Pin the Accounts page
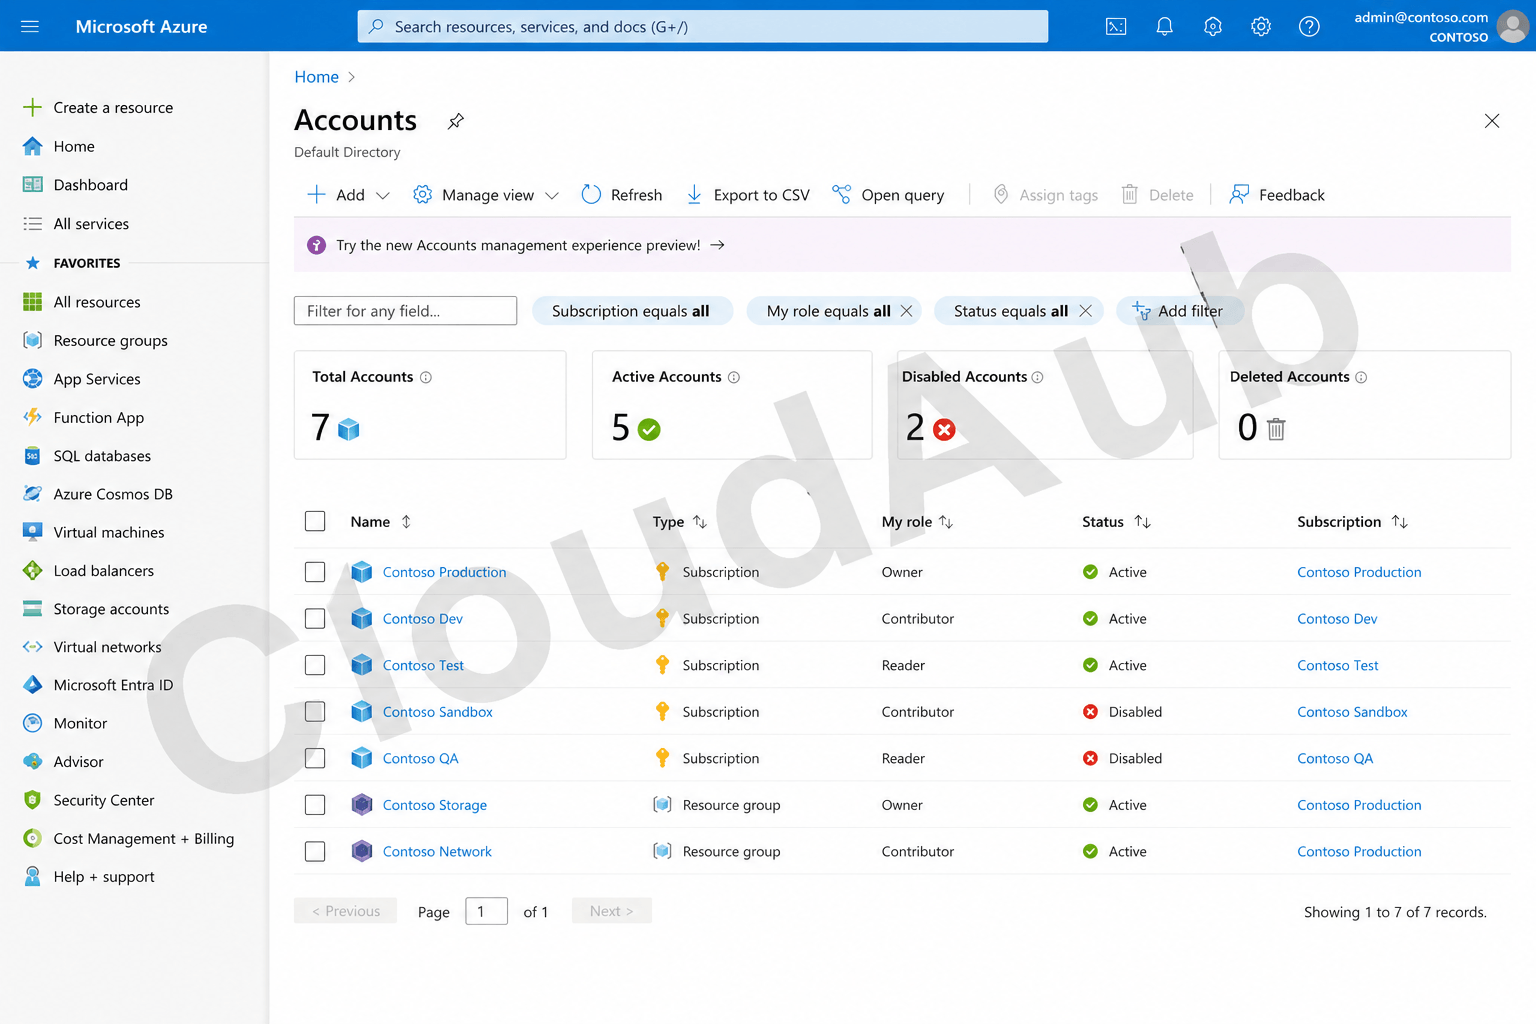Viewport: 1536px width, 1024px height. pos(456,121)
